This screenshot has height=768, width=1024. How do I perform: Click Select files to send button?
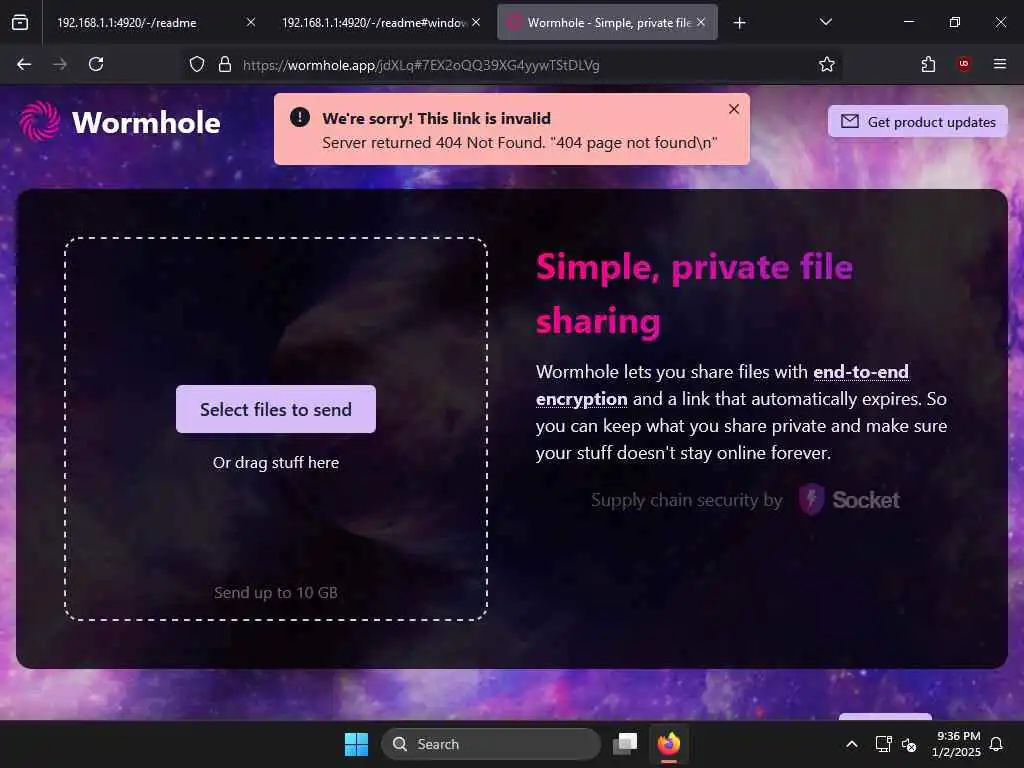tap(276, 409)
